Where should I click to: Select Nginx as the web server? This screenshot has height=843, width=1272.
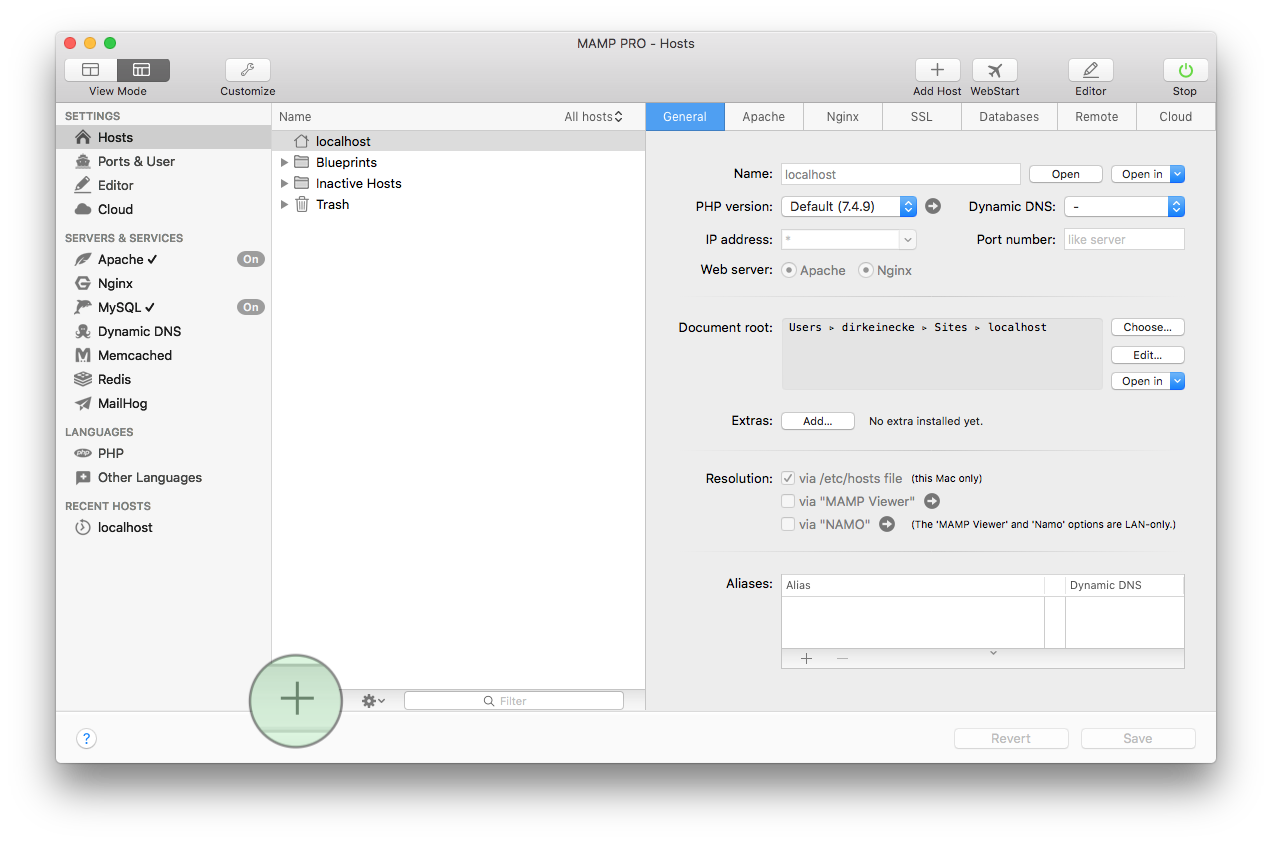[x=865, y=270]
